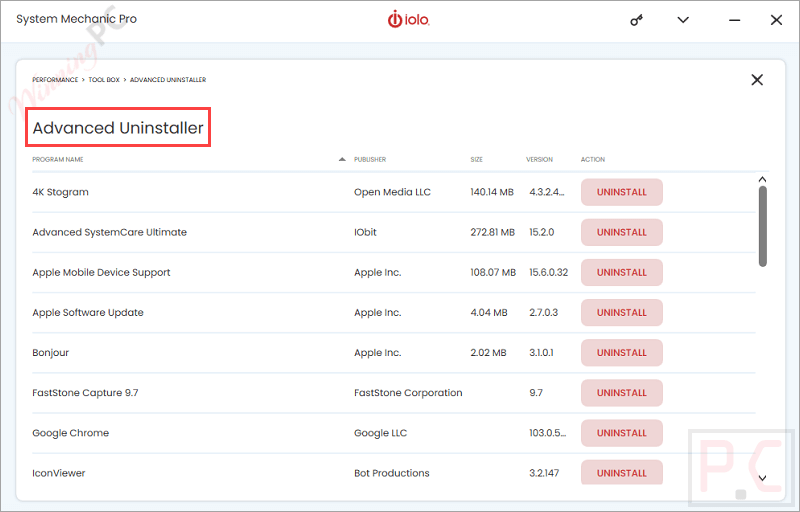Uninstall Google Chrome
Viewport: 800px width, 512px height.
click(621, 433)
